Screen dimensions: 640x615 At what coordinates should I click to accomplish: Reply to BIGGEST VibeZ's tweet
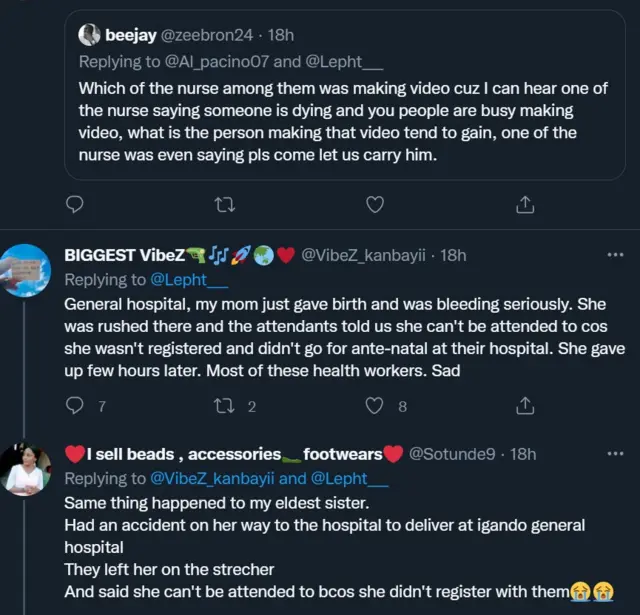74,406
